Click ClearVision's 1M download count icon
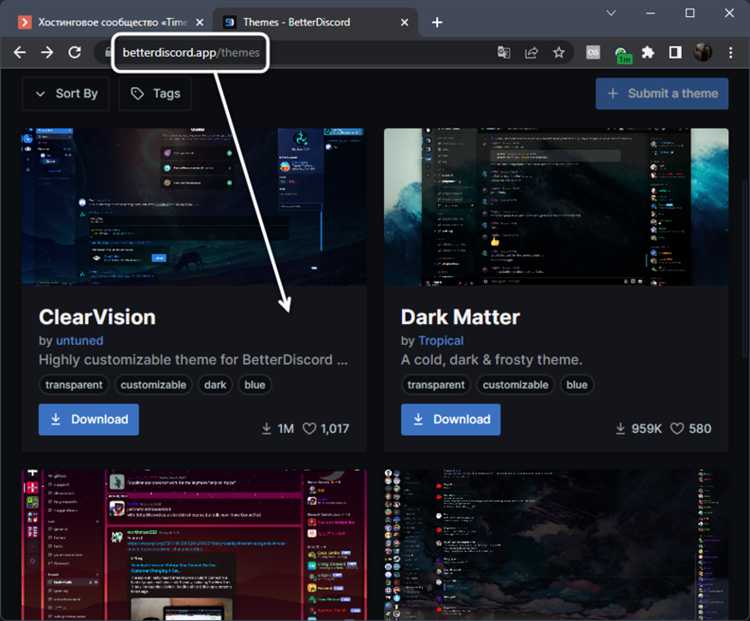The image size is (750, 621). click(266, 429)
